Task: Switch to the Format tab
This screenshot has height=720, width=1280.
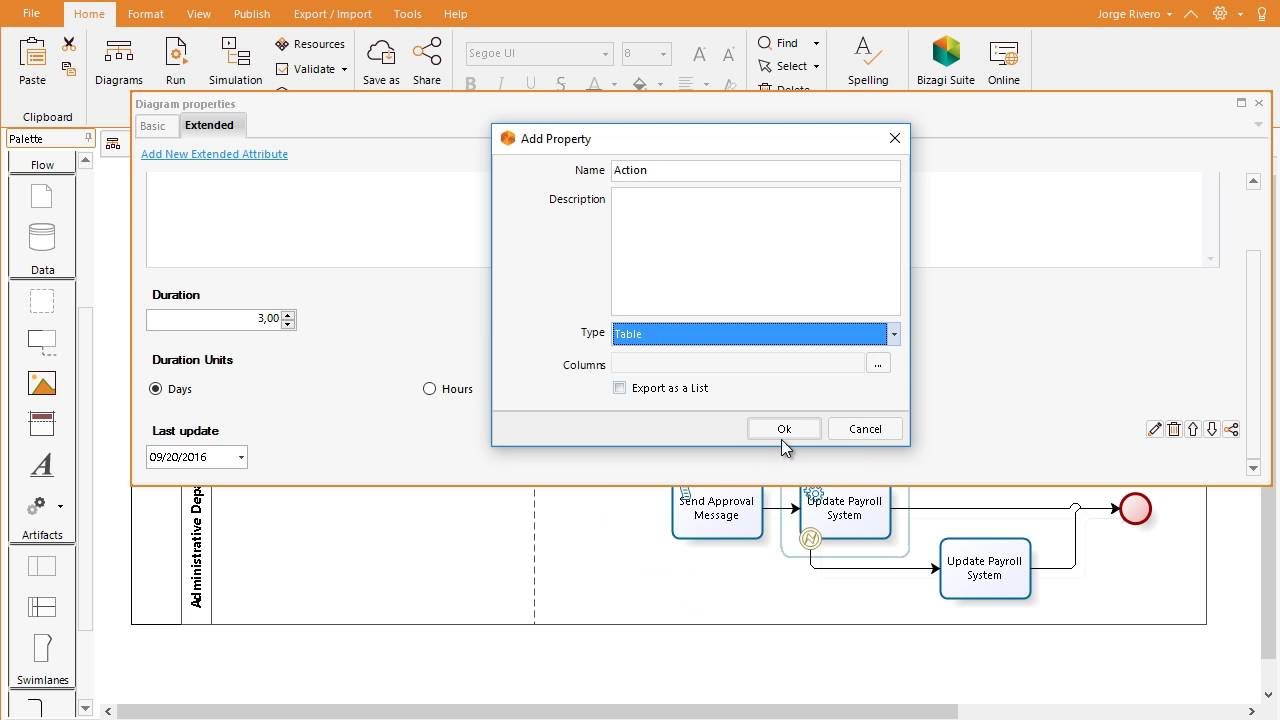Action: 145,14
